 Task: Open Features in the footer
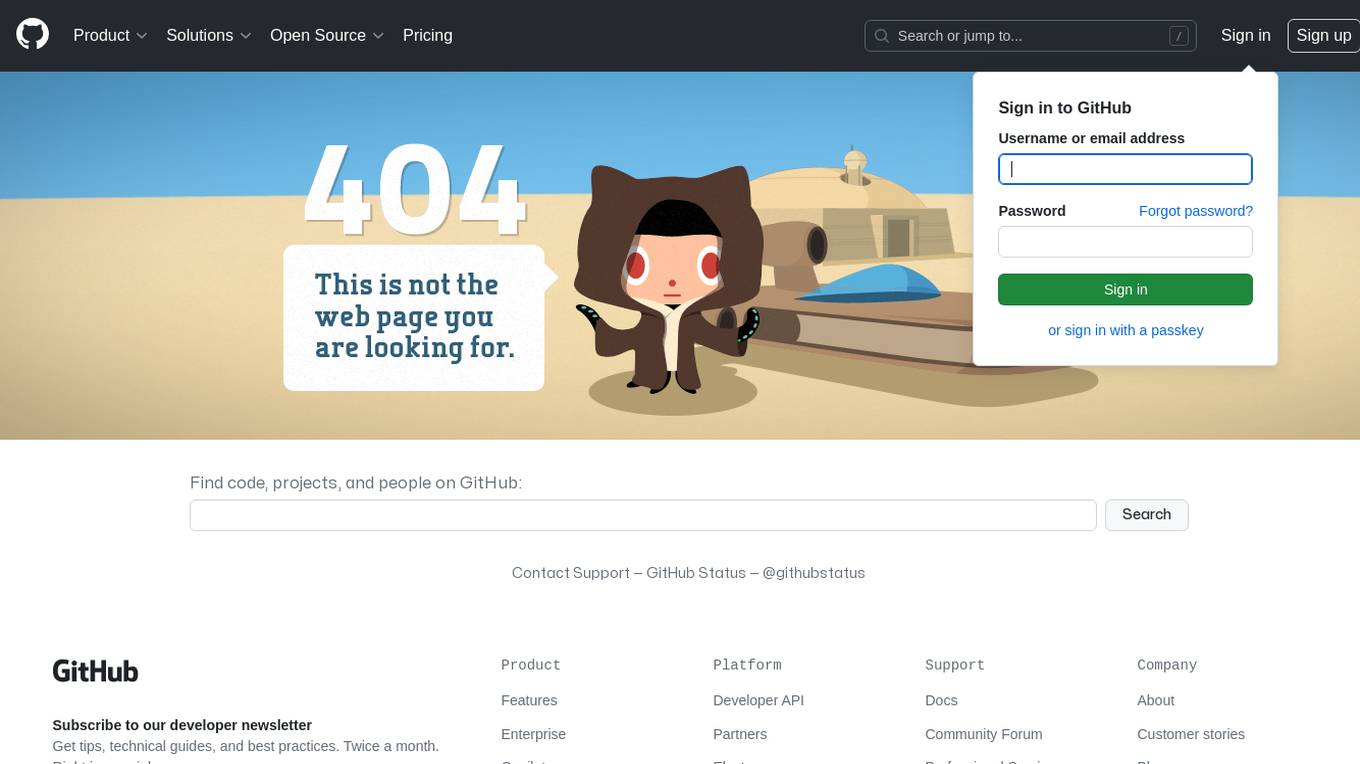[x=529, y=700]
